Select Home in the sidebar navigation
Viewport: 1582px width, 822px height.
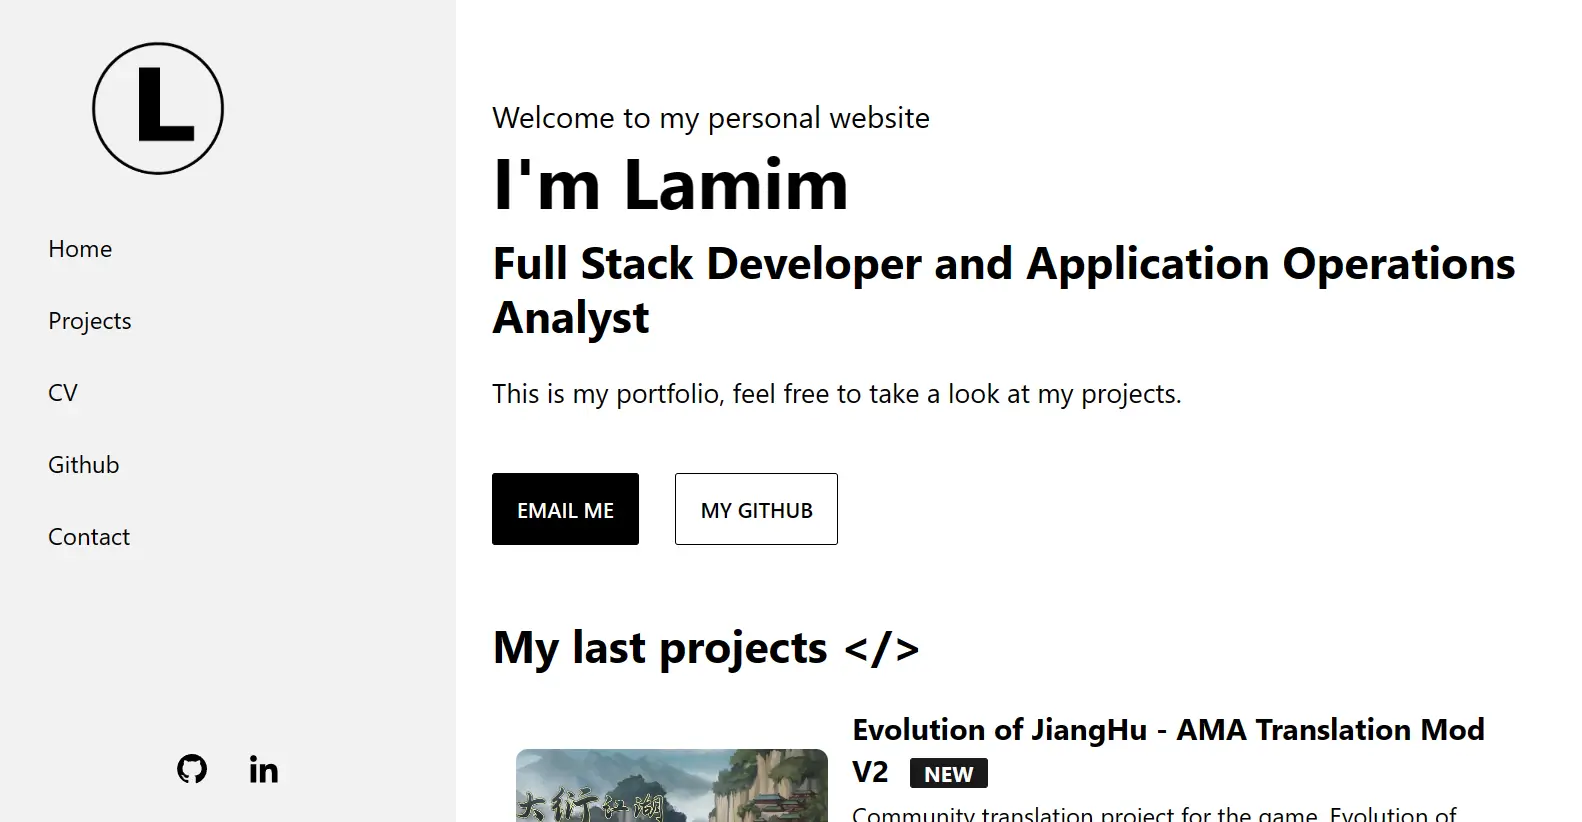79,248
